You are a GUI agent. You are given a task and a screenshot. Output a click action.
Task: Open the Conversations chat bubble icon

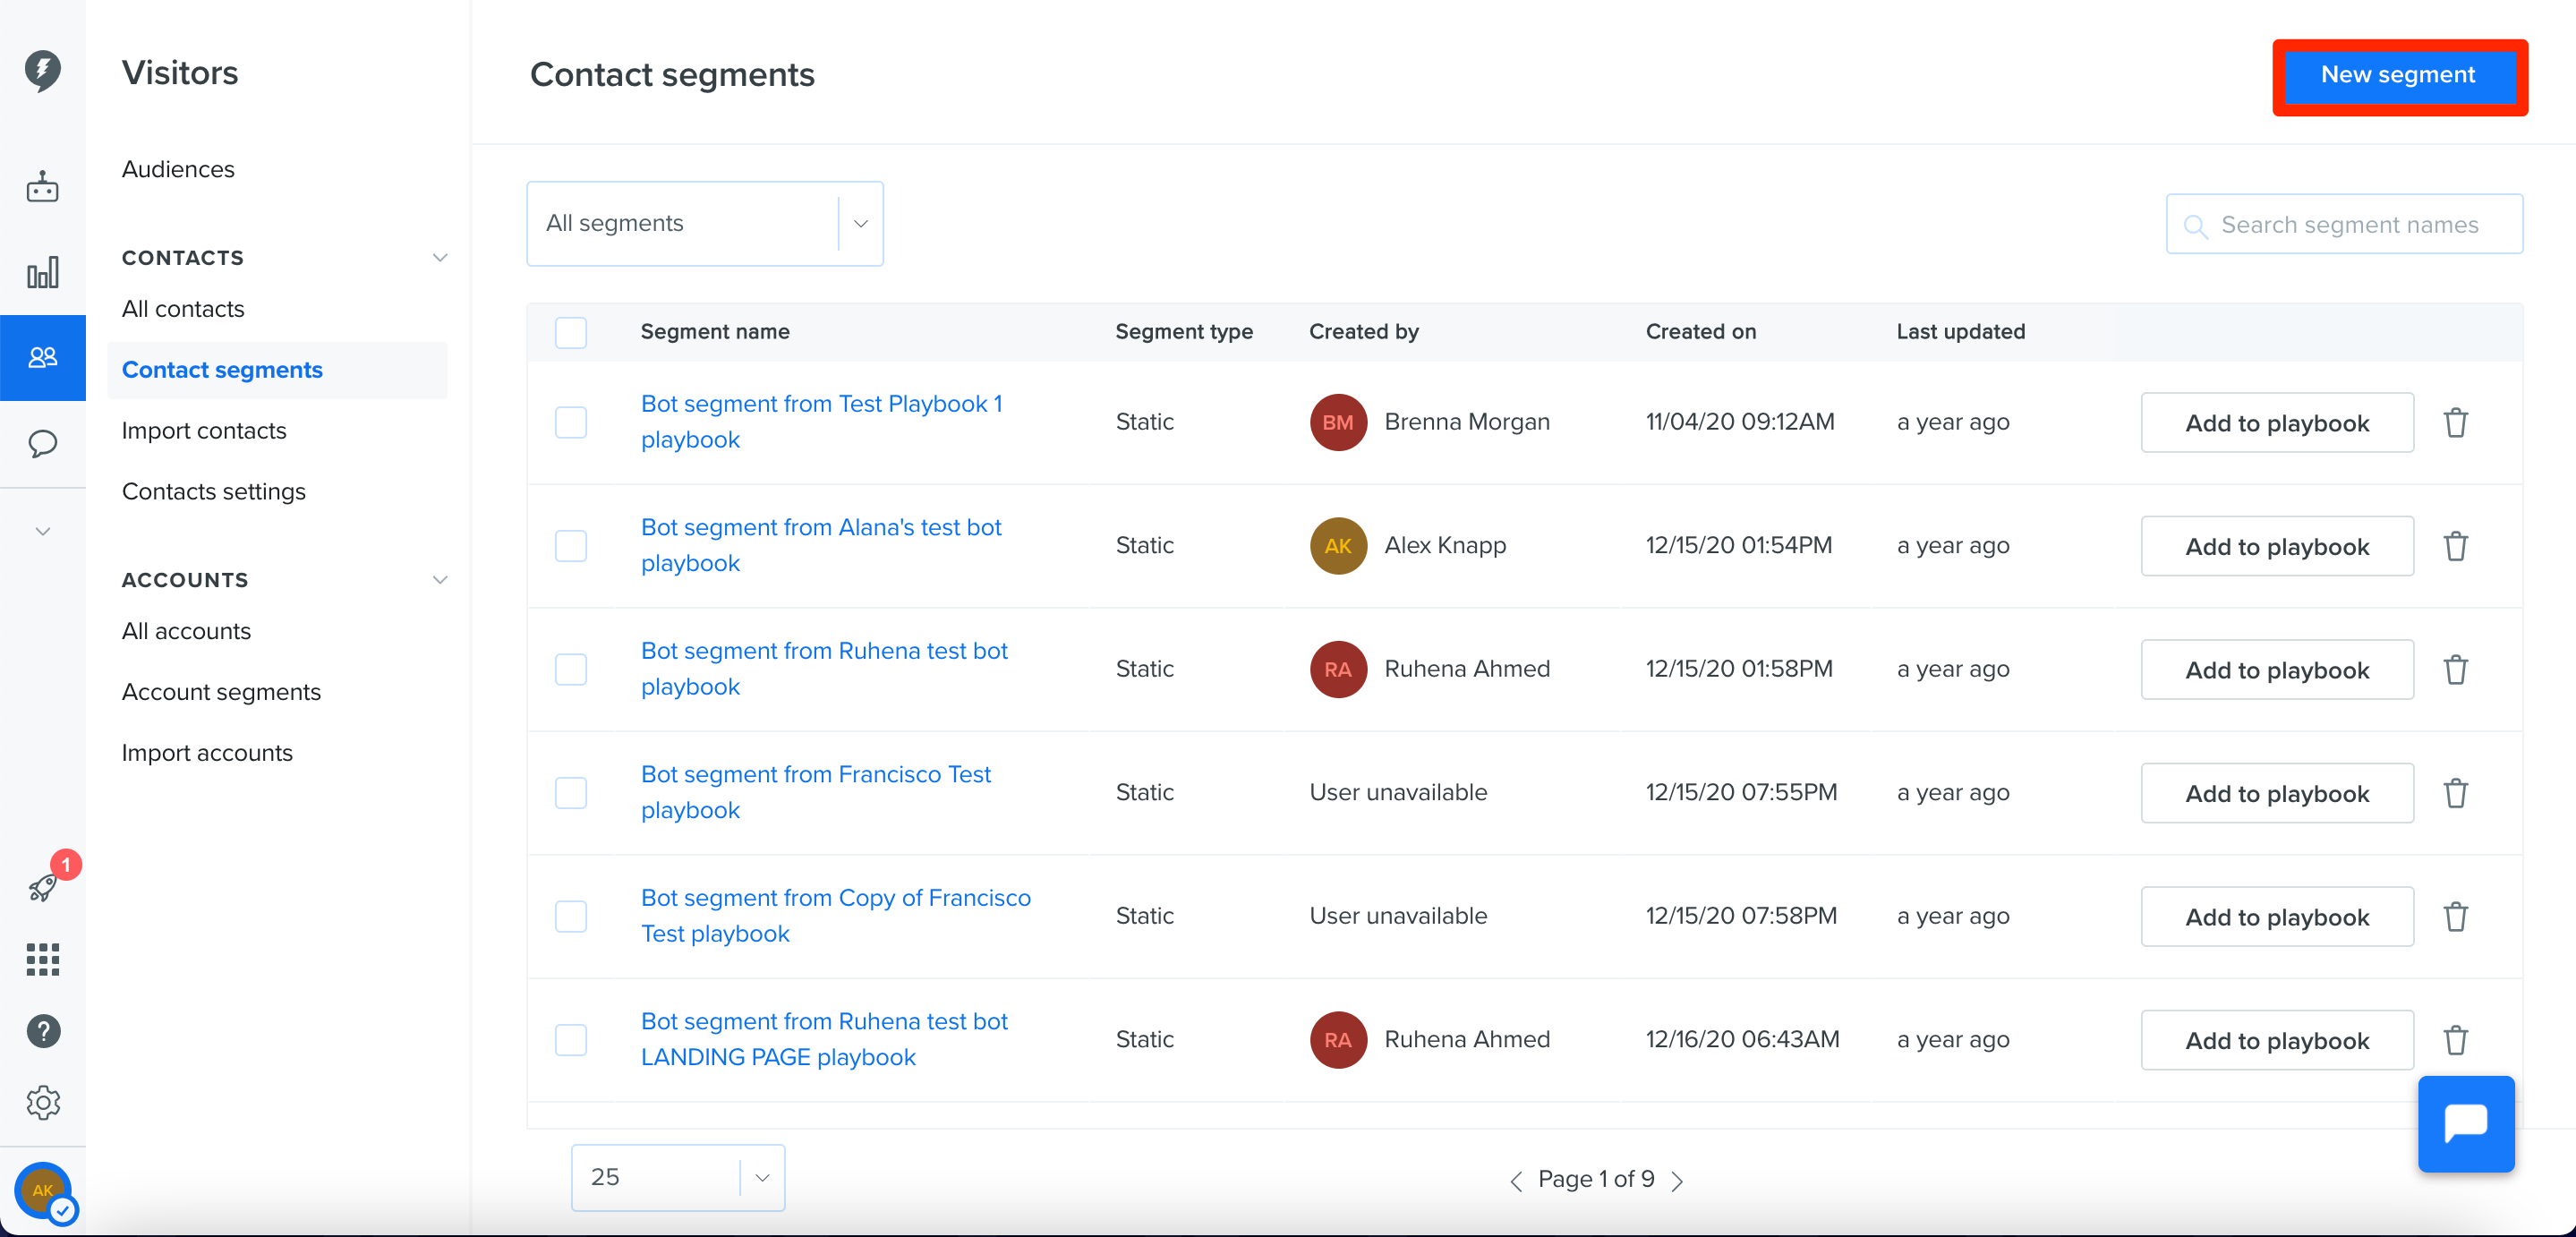[42, 443]
